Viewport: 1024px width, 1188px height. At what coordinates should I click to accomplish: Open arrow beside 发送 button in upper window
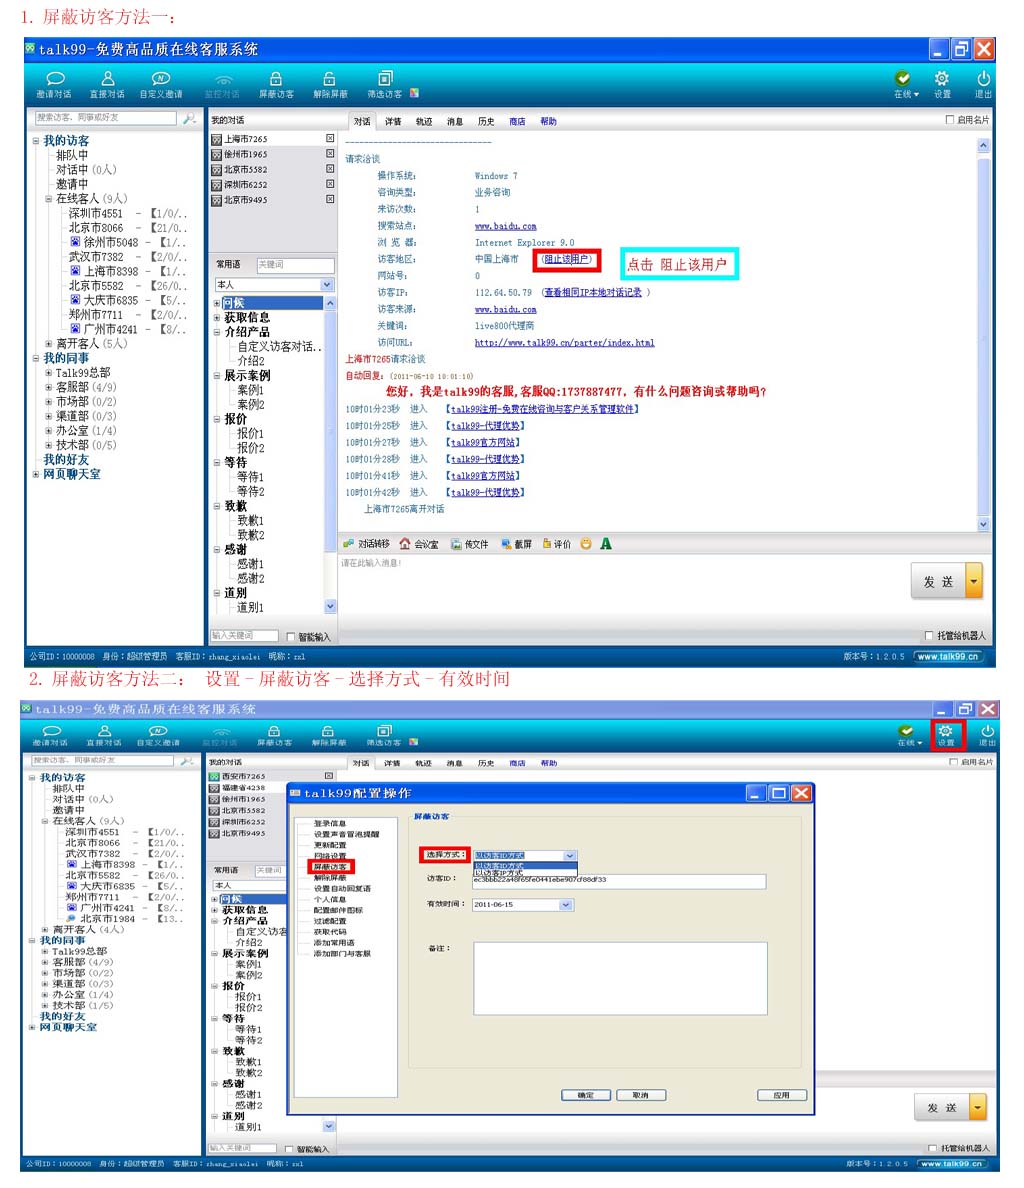974,582
